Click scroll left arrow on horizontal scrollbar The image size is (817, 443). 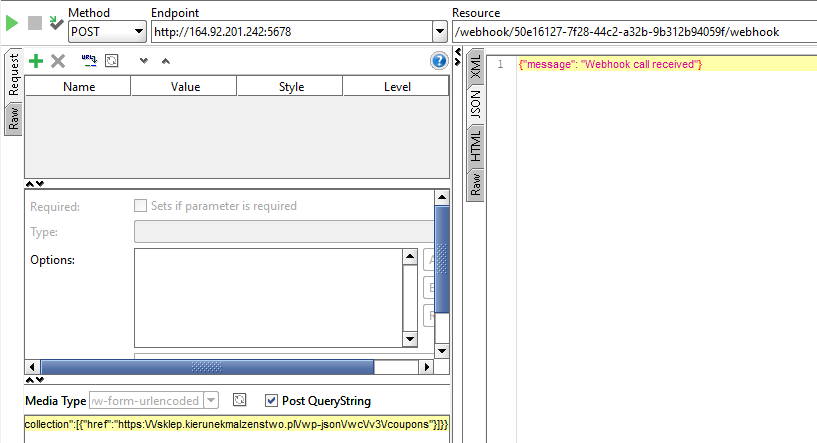point(32,367)
